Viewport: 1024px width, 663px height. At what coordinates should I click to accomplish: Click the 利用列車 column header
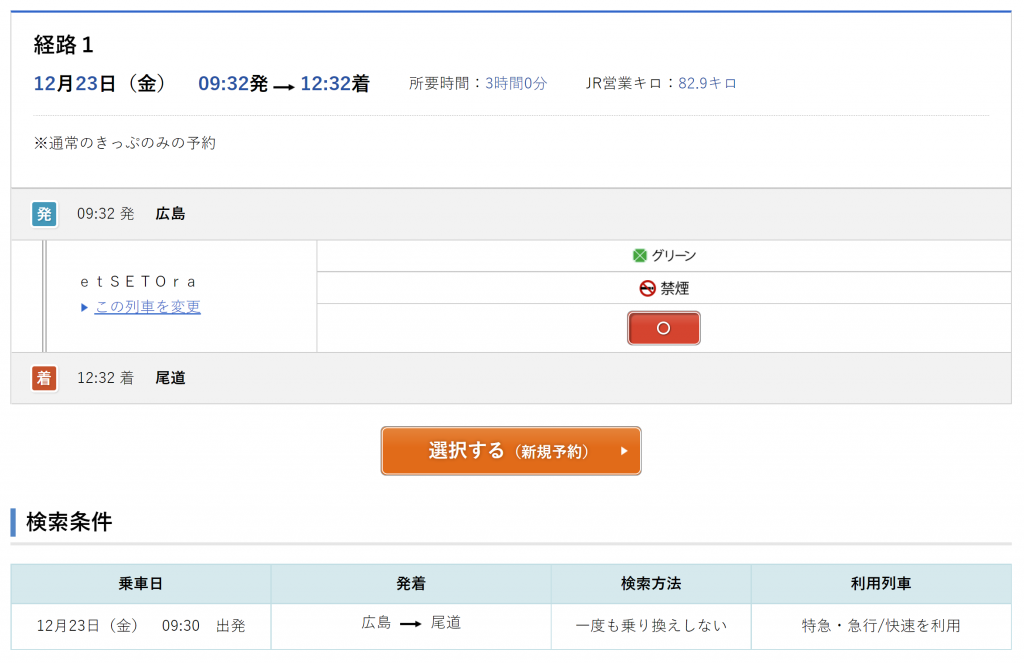tap(881, 584)
